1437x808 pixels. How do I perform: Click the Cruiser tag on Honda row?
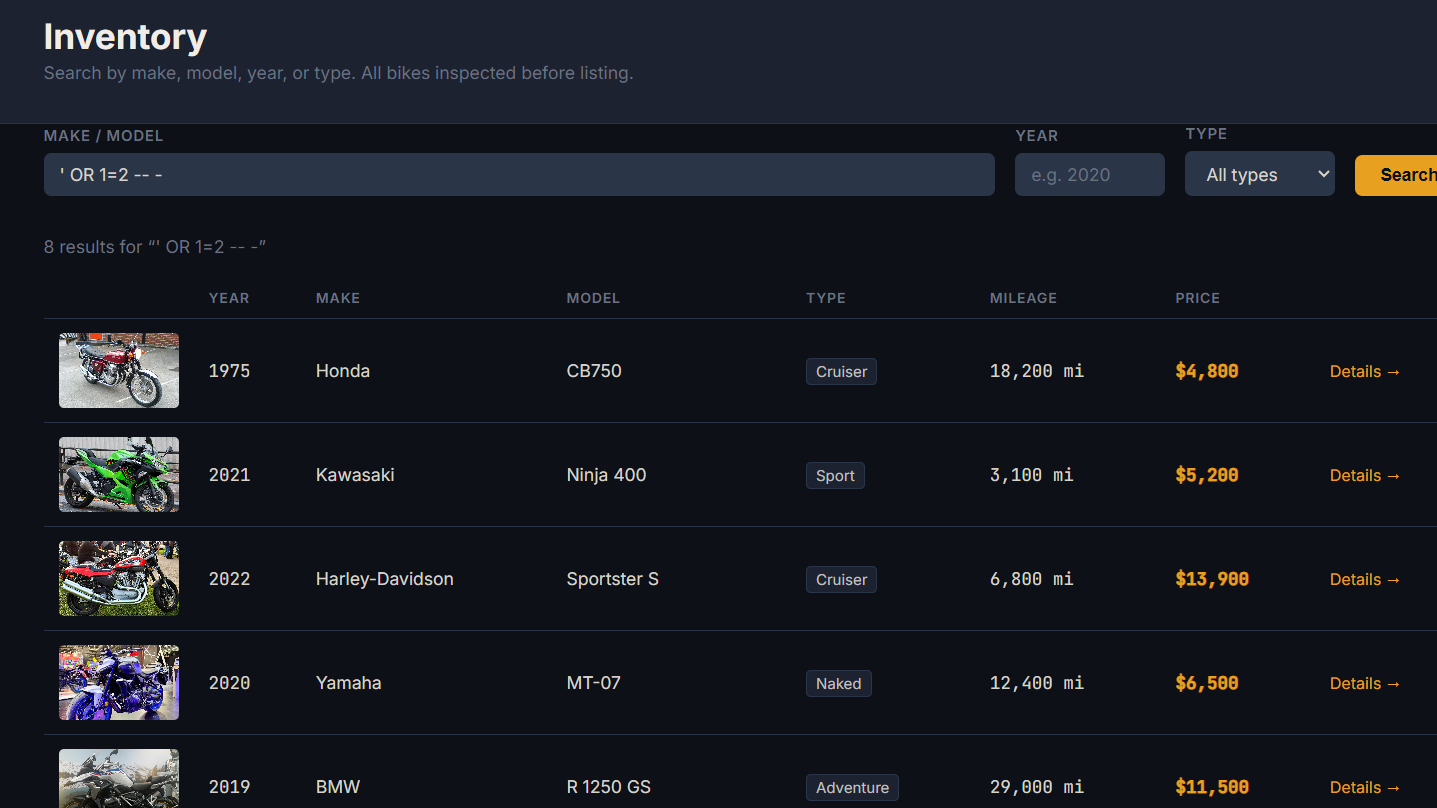click(841, 371)
